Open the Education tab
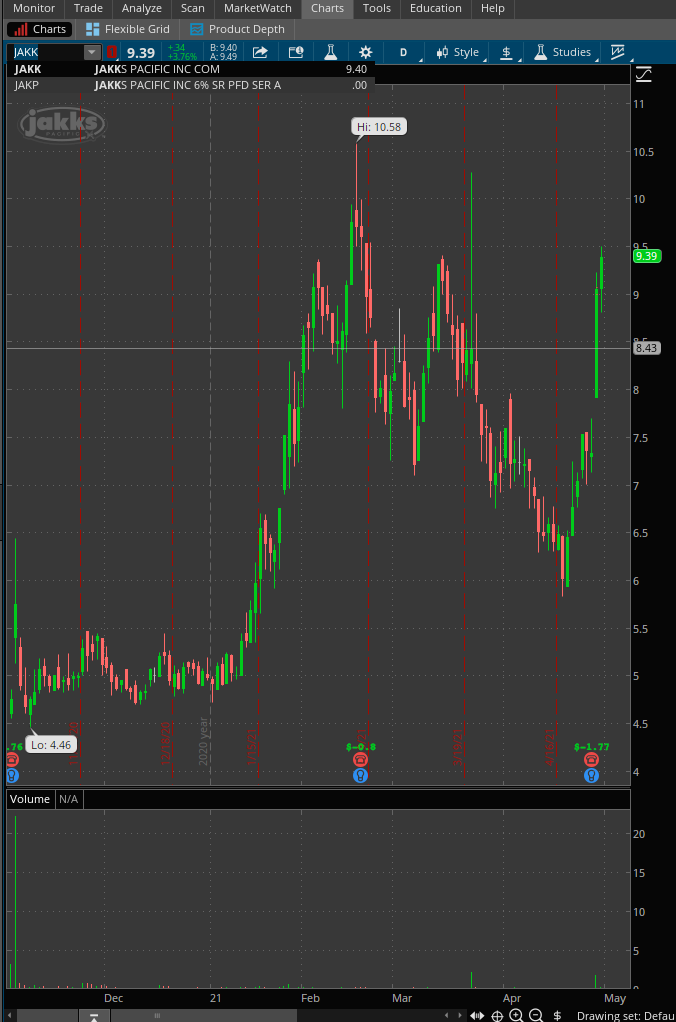This screenshot has width=676, height=1022. pyautogui.click(x=435, y=8)
